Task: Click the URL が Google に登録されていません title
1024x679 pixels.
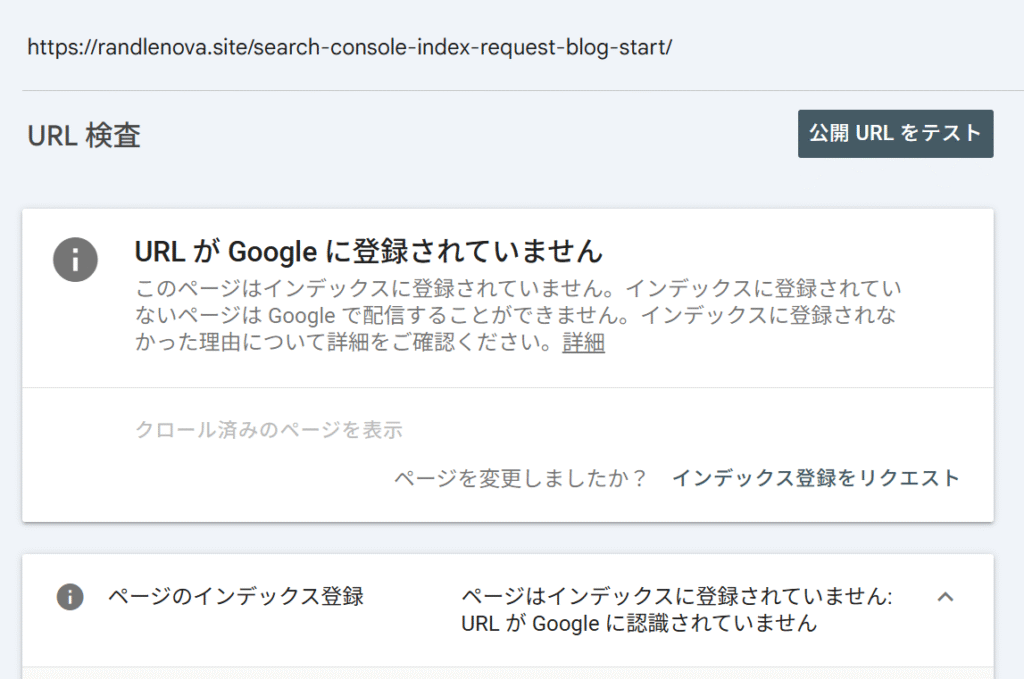Action: click(x=369, y=250)
